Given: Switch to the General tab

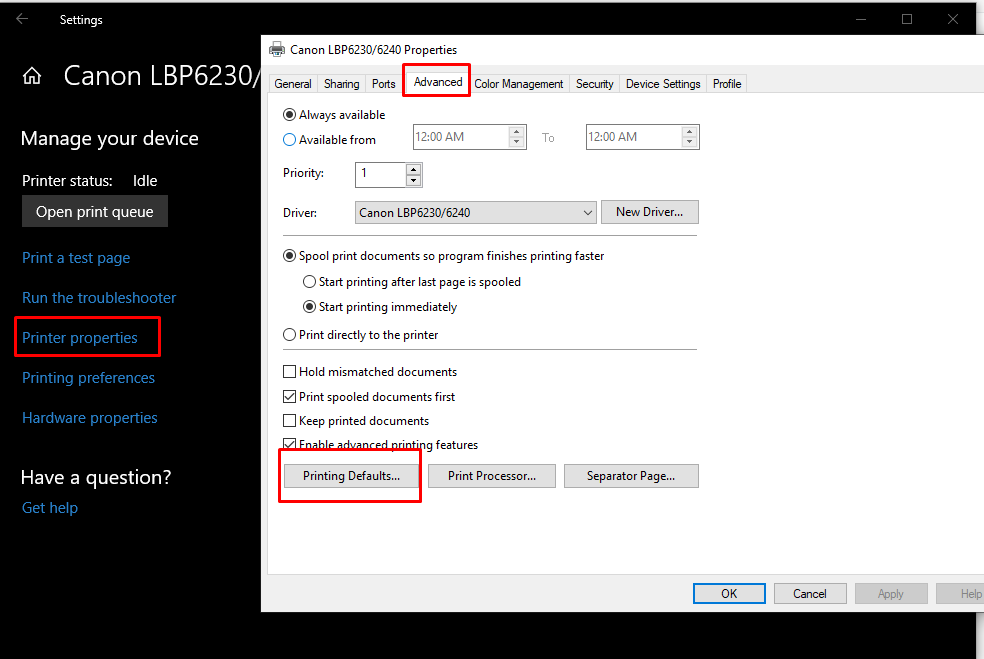Looking at the screenshot, I should [x=293, y=84].
